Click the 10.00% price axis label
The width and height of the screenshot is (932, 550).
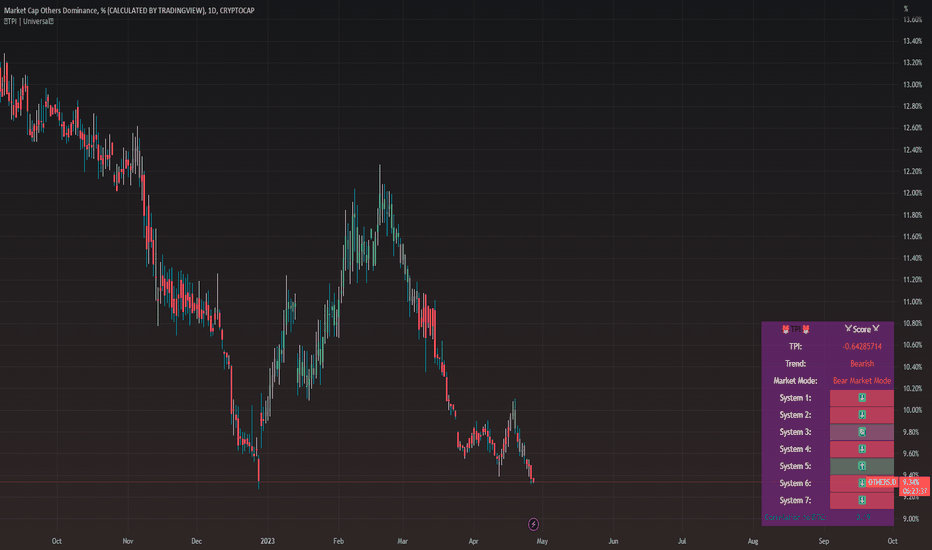coord(912,410)
